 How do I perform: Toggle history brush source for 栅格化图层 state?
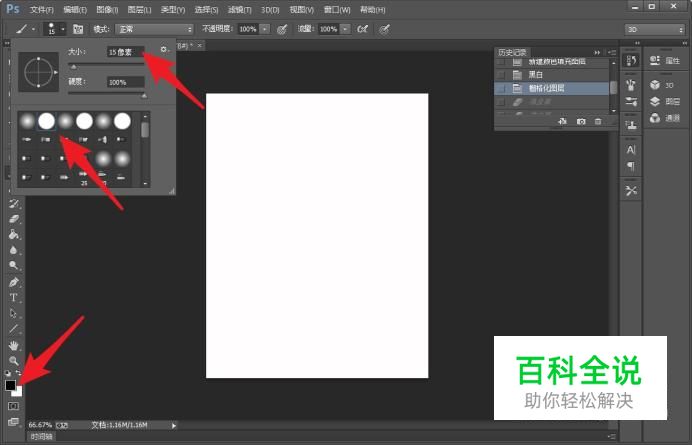pos(501,88)
